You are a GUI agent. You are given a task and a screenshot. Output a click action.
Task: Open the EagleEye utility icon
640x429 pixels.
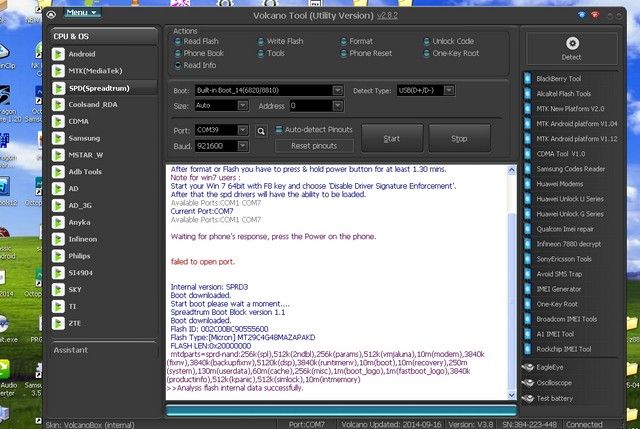click(528, 367)
